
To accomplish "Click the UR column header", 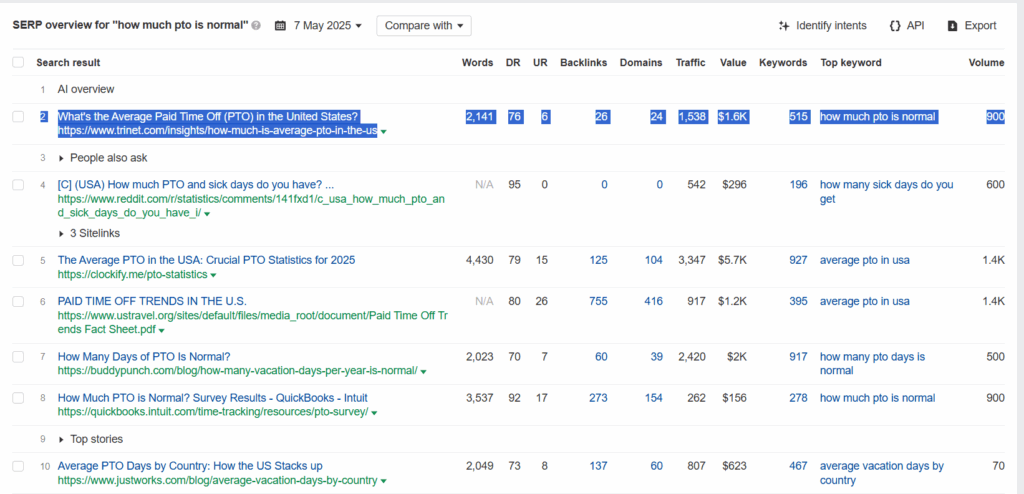I will (x=540, y=63).
